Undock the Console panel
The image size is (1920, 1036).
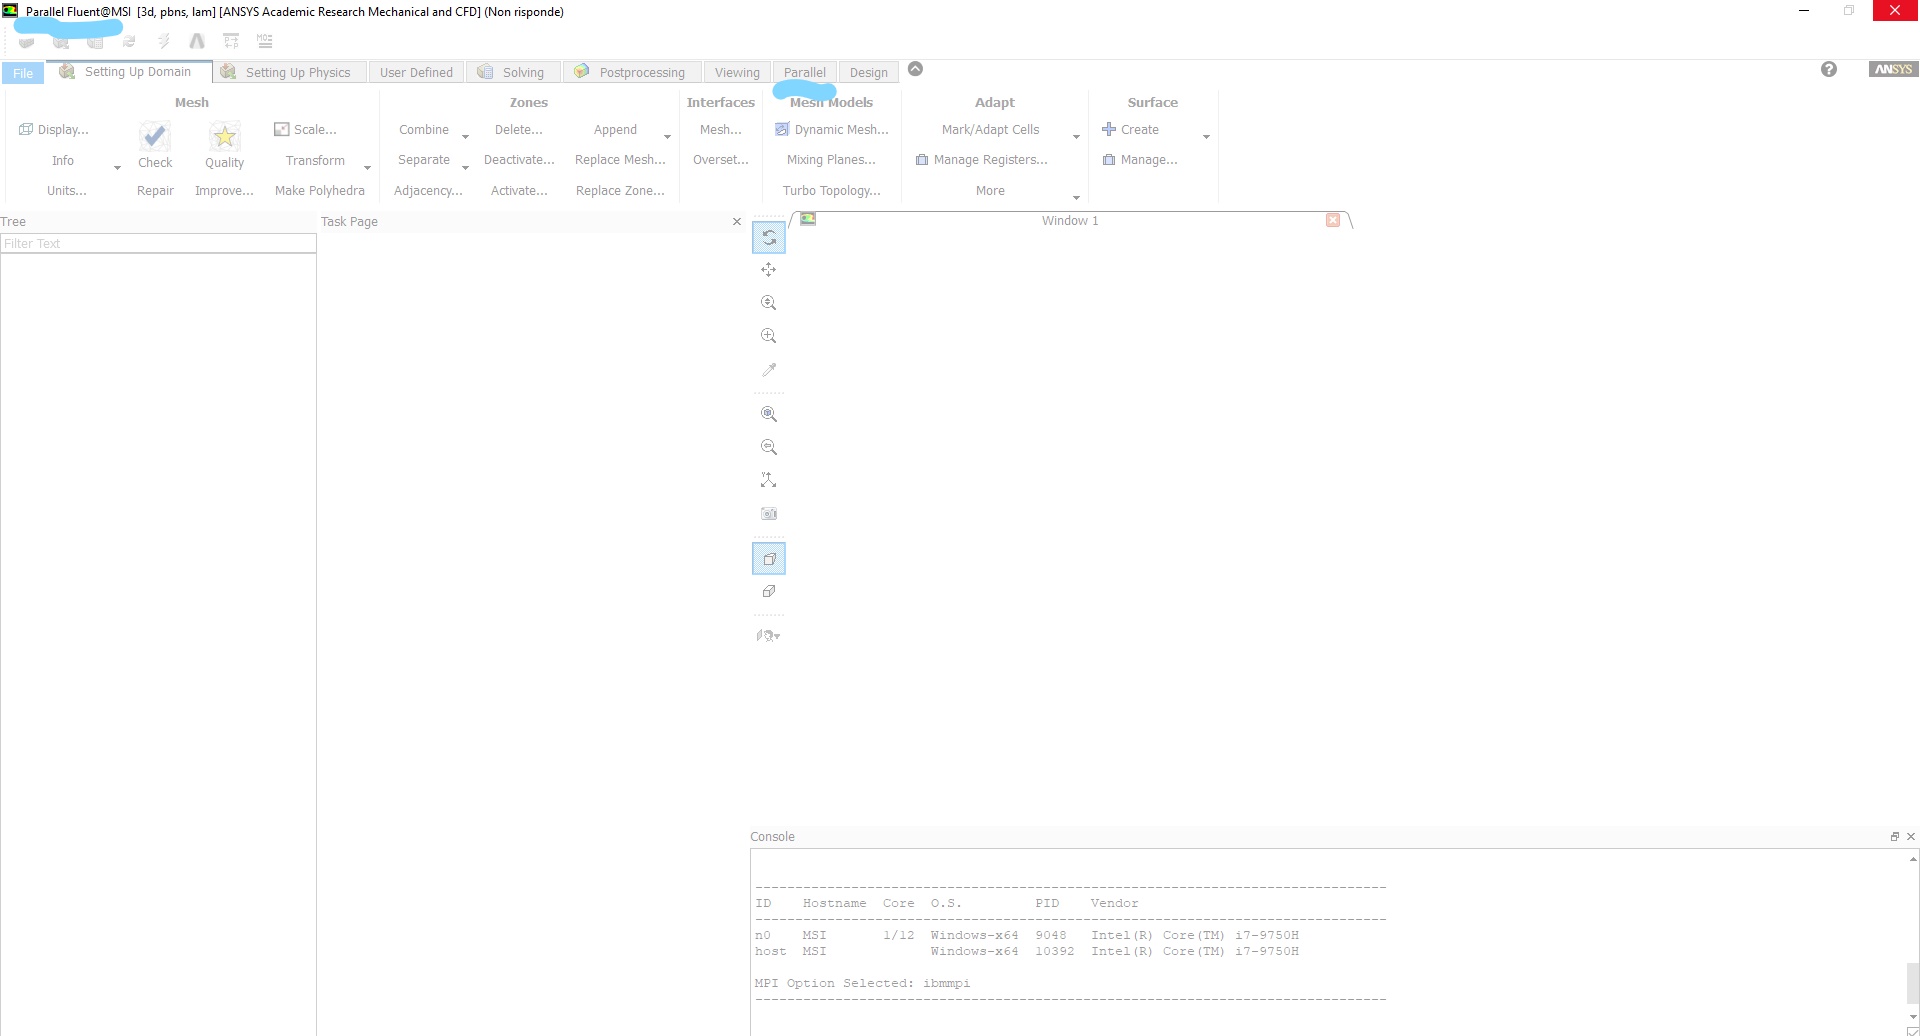1894,837
